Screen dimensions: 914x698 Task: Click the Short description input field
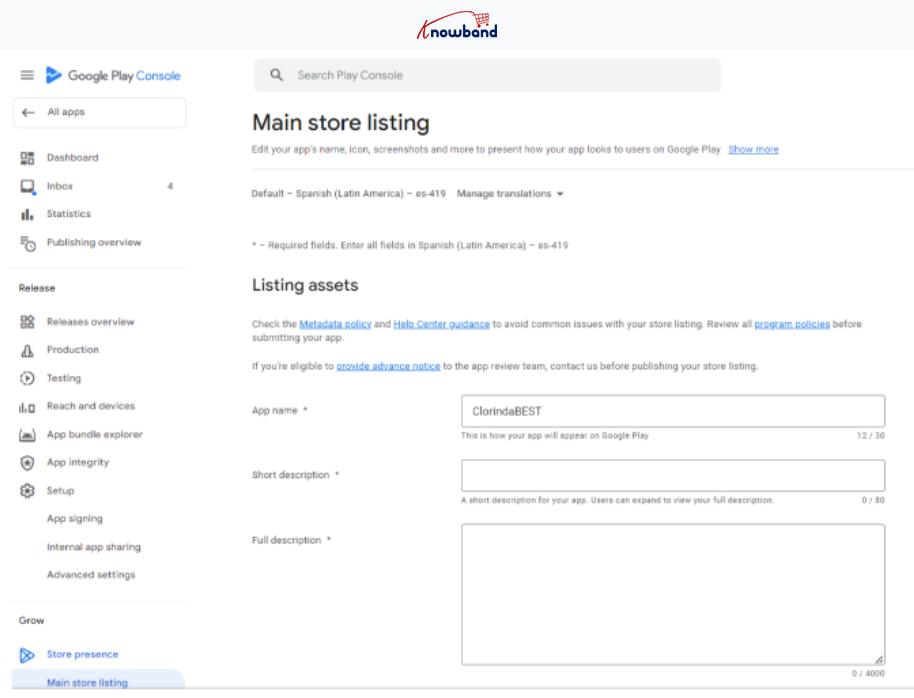(x=673, y=475)
